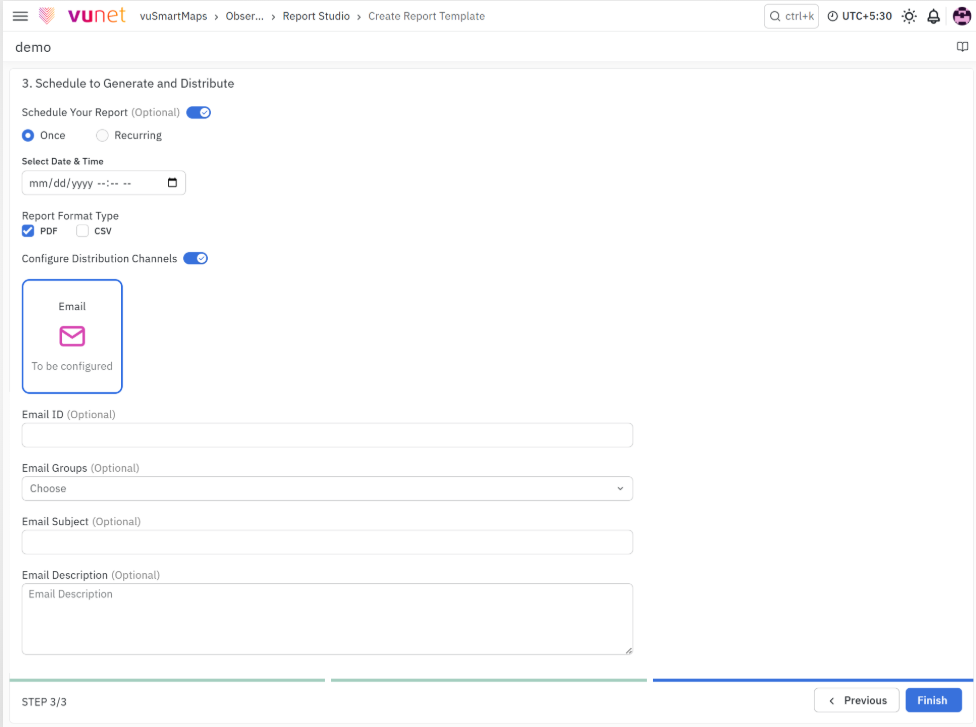Check the CSV format checkbox
The width and height of the screenshot is (976, 727).
point(82,231)
